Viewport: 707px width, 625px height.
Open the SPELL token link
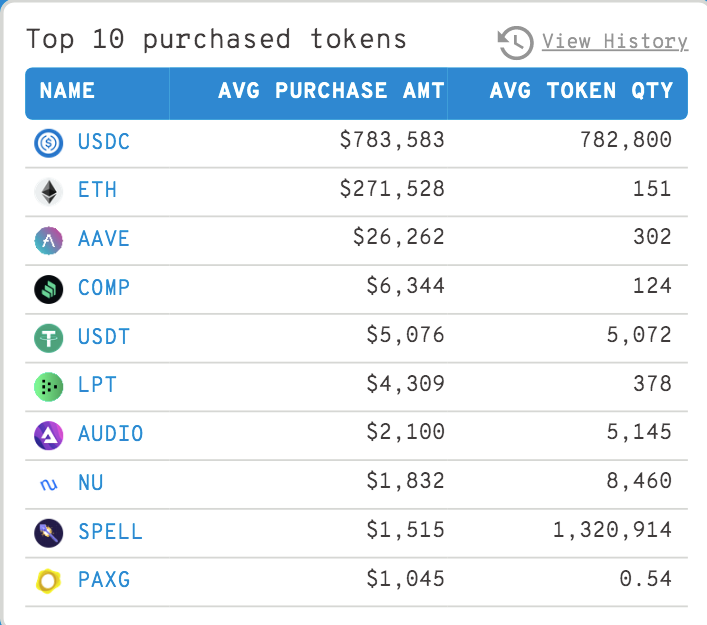pyautogui.click(x=110, y=531)
